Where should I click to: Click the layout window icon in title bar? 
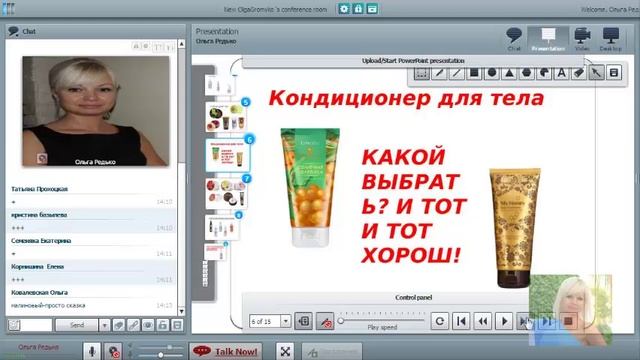[x=372, y=9]
